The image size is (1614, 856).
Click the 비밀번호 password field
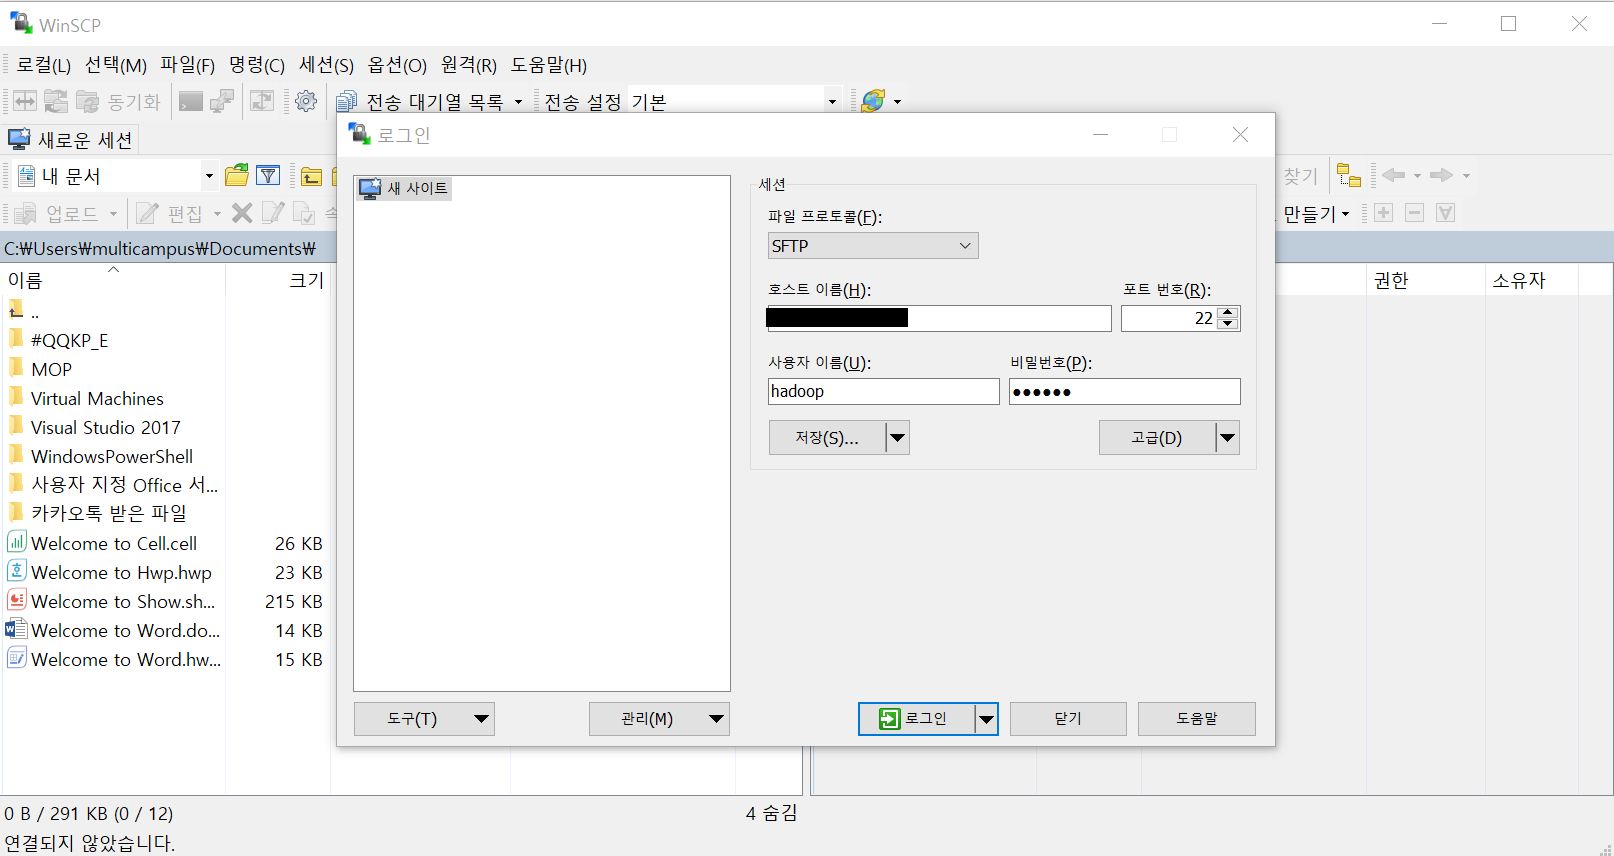1125,391
